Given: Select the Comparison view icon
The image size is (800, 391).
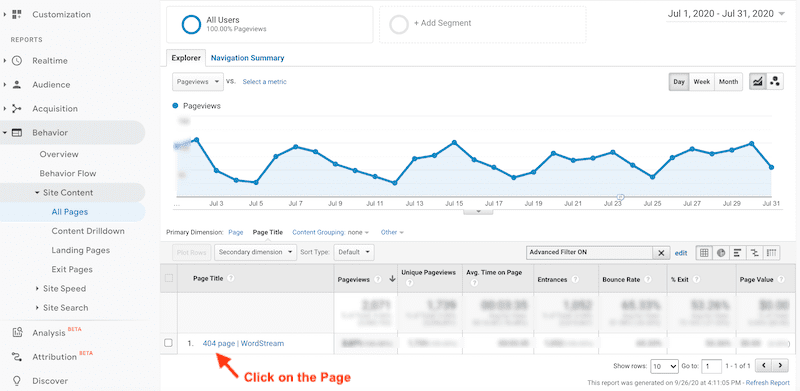Looking at the screenshot, I should tap(755, 252).
